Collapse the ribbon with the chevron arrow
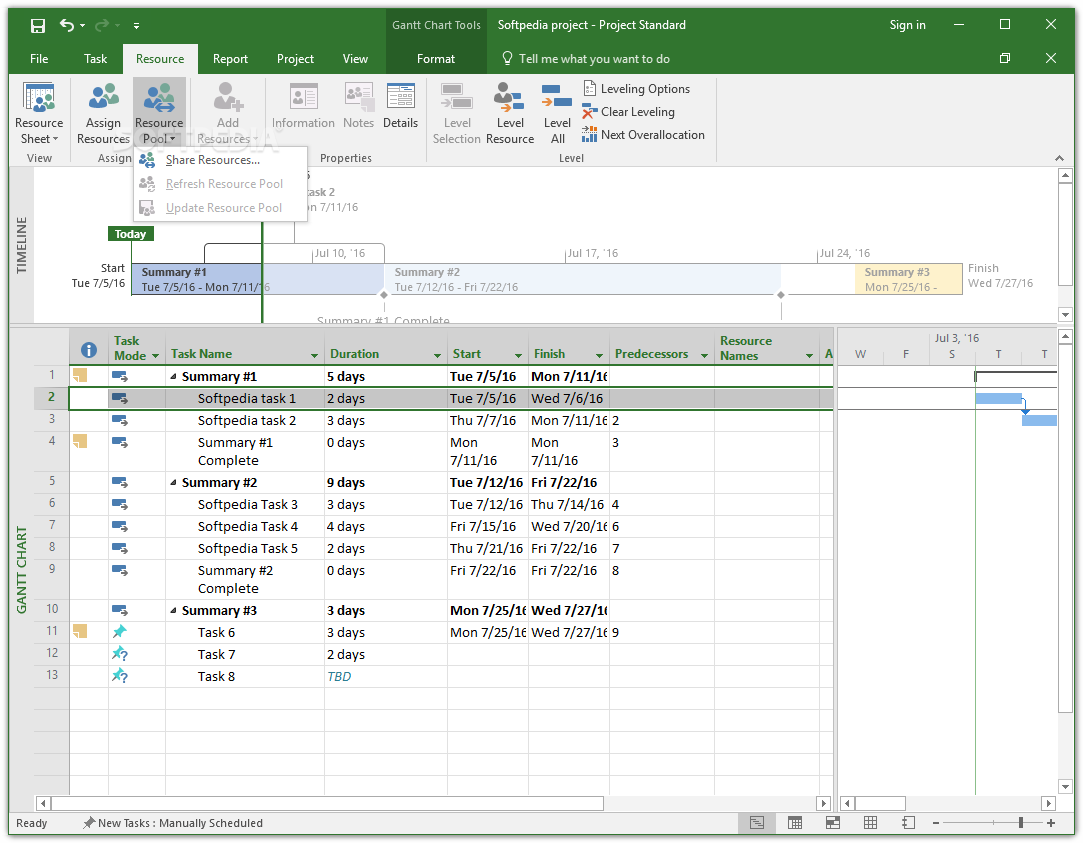The height and width of the screenshot is (843, 1083). pos(1060,158)
